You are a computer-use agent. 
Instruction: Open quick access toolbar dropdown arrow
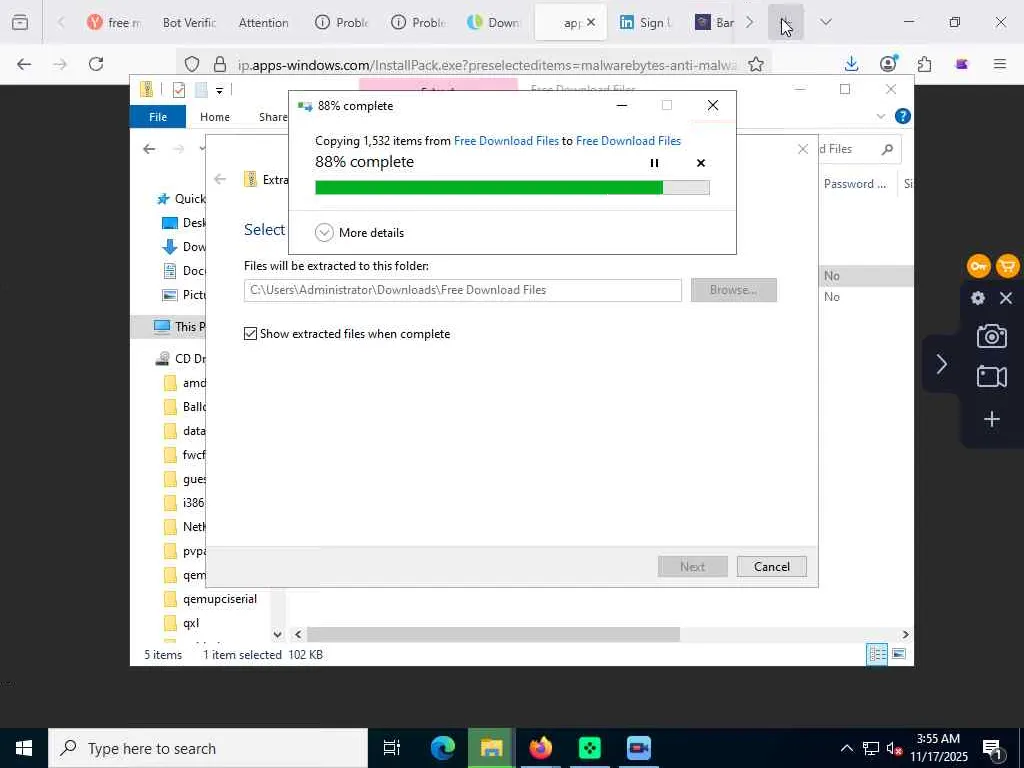coord(219,91)
